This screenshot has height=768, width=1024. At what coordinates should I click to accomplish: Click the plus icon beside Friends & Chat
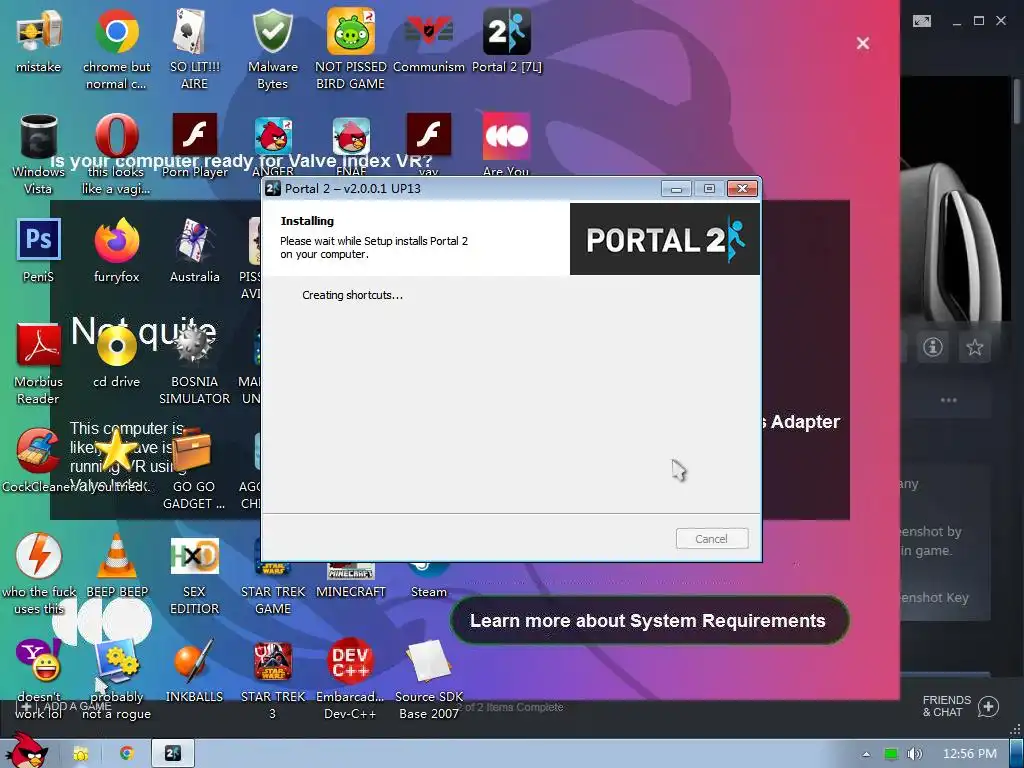(988, 707)
